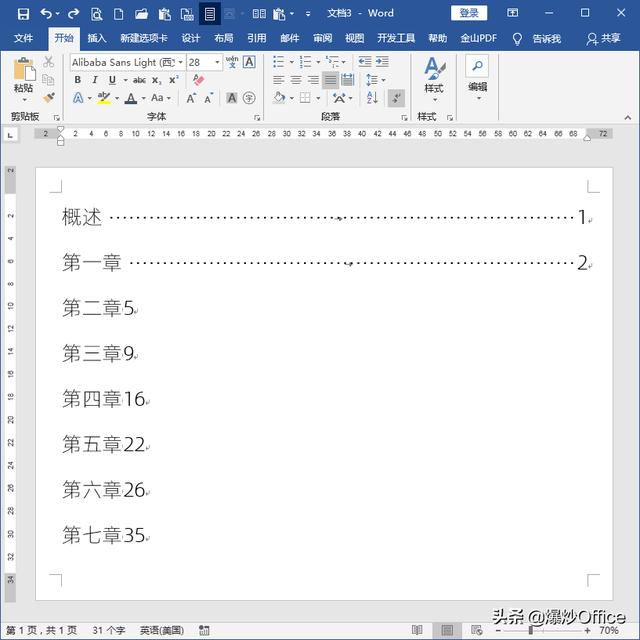Toggle character shading (gray A)

click(231, 98)
